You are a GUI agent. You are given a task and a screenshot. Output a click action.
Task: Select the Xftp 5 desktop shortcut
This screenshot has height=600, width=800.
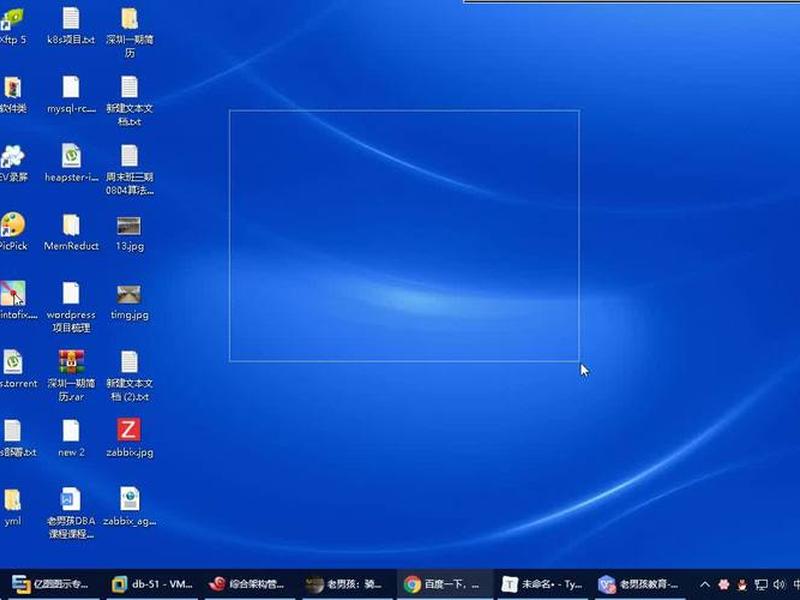pyautogui.click(x=12, y=19)
